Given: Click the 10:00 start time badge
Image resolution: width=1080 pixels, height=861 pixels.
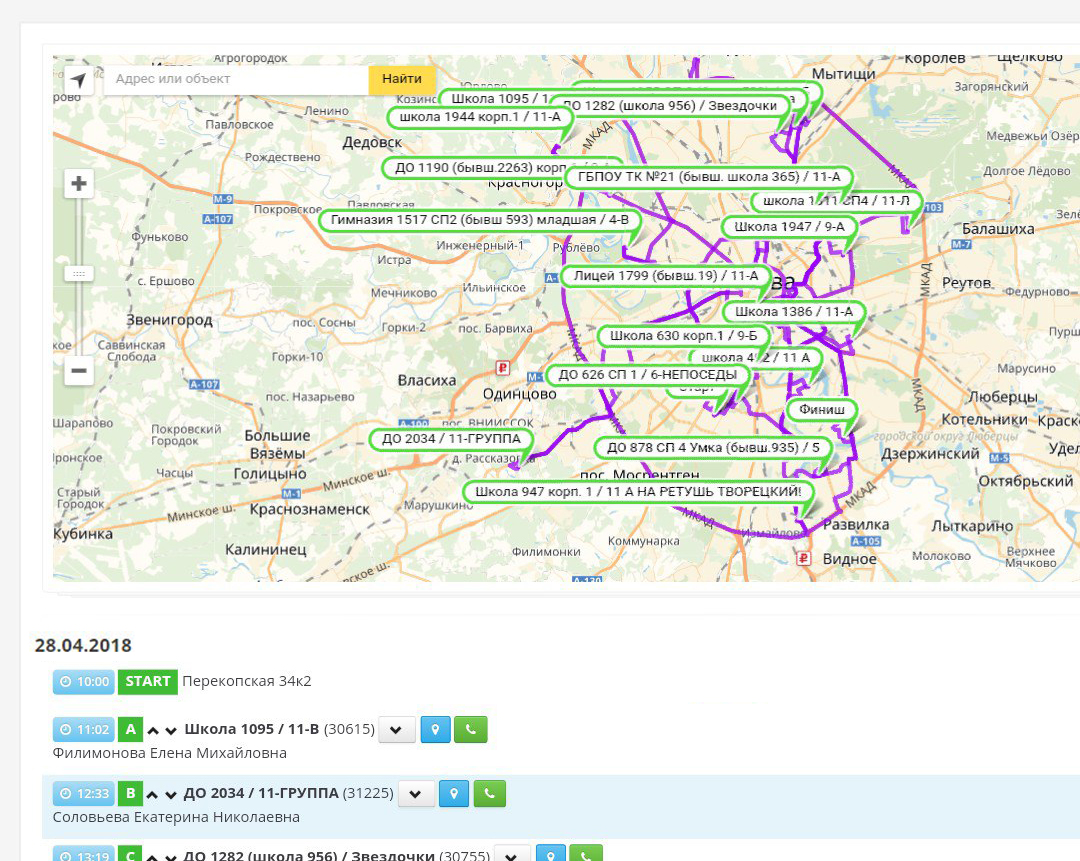Looking at the screenshot, I should click(x=84, y=682).
